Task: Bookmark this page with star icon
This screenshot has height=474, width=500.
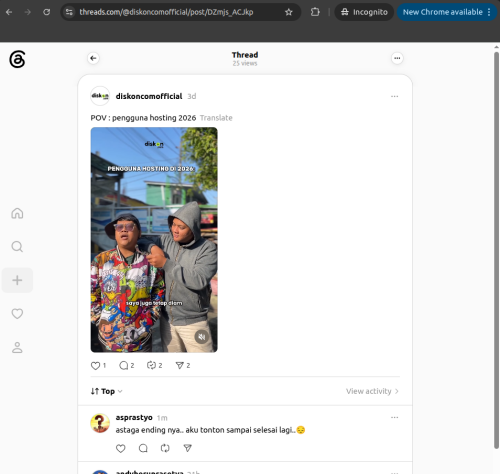Action: 289,12
